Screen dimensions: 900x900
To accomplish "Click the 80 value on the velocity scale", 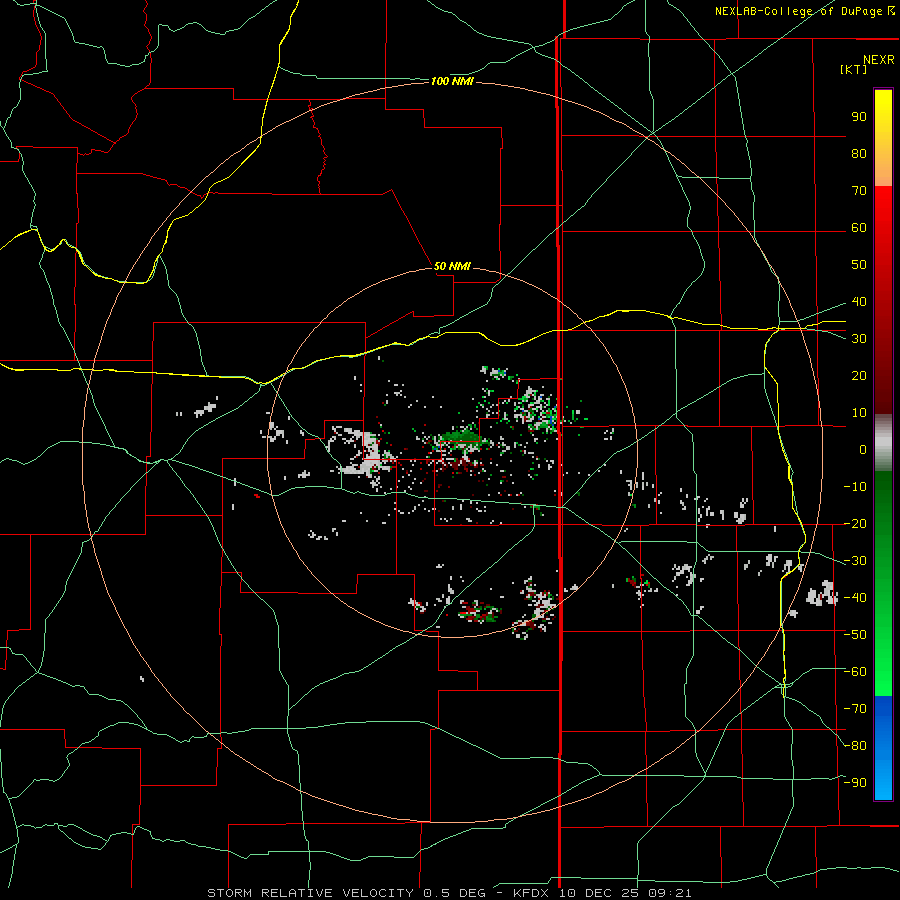I will (859, 153).
